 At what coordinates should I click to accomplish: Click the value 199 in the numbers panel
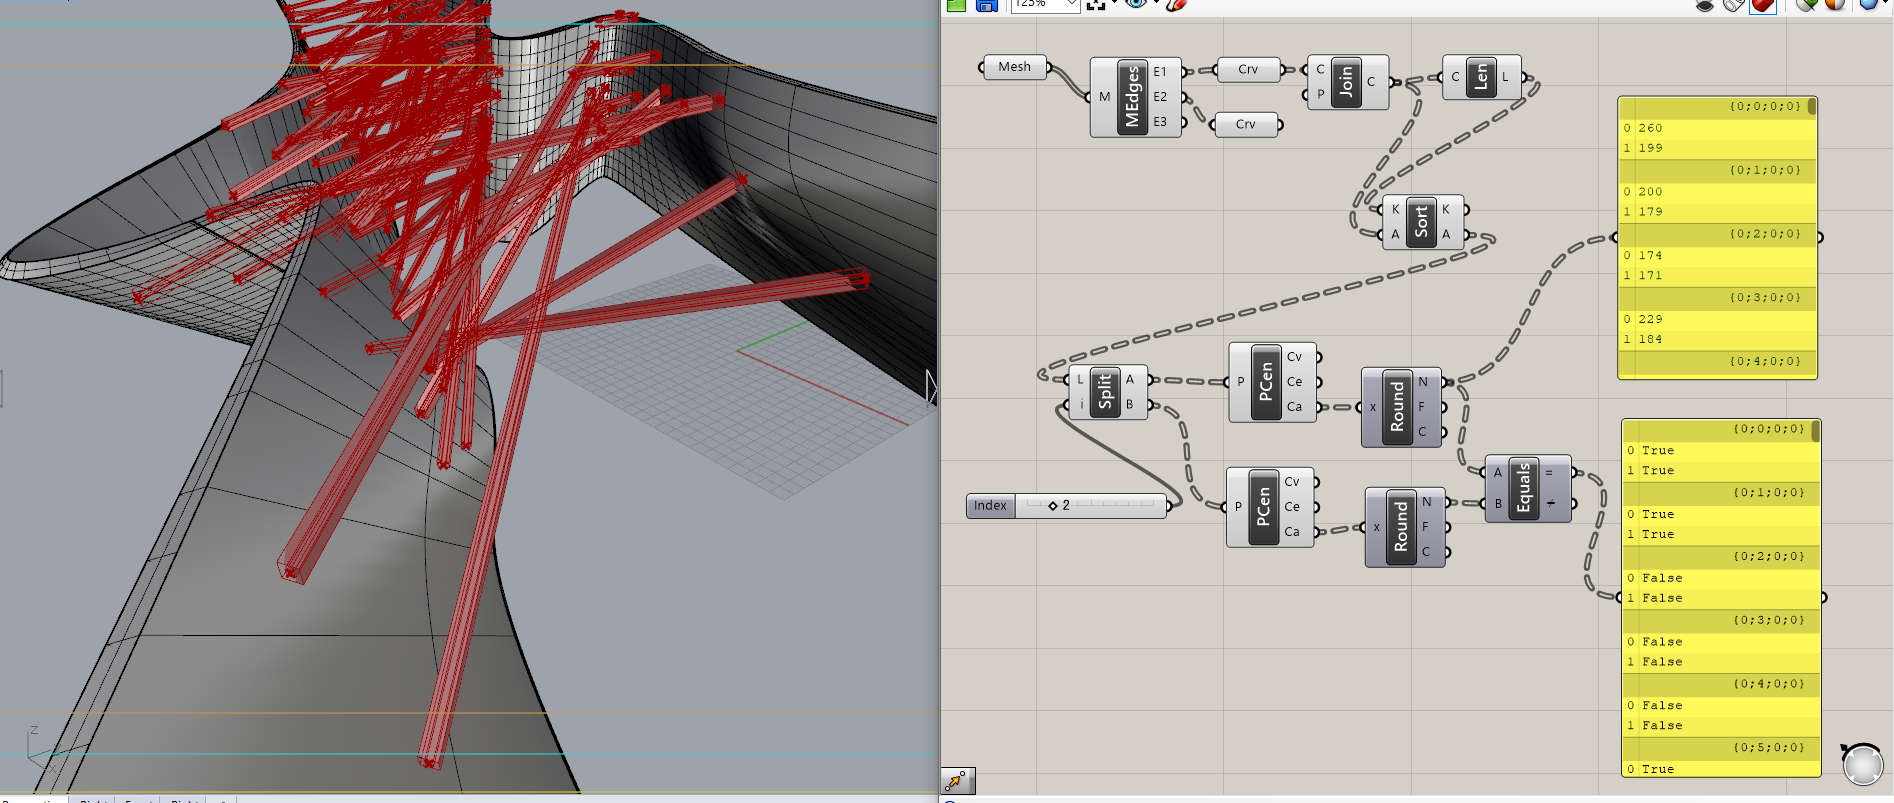1650,148
